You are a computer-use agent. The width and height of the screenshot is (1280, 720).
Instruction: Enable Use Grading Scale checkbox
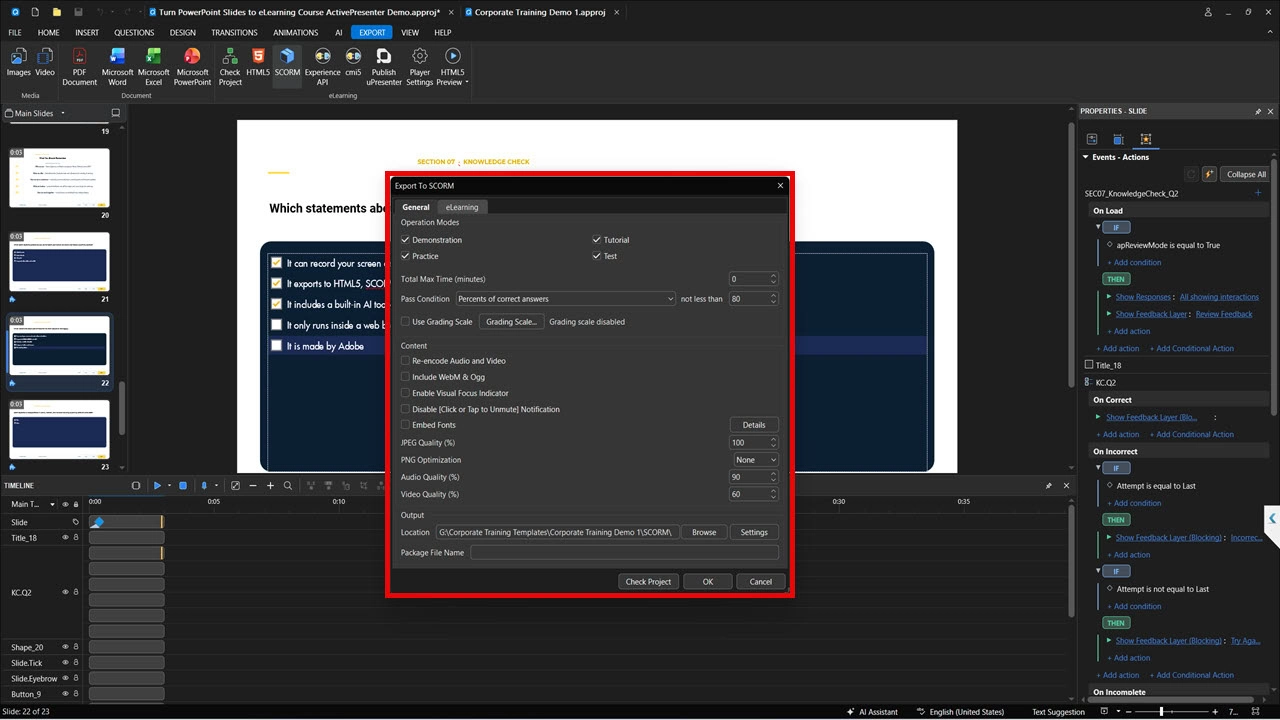[x=406, y=322]
